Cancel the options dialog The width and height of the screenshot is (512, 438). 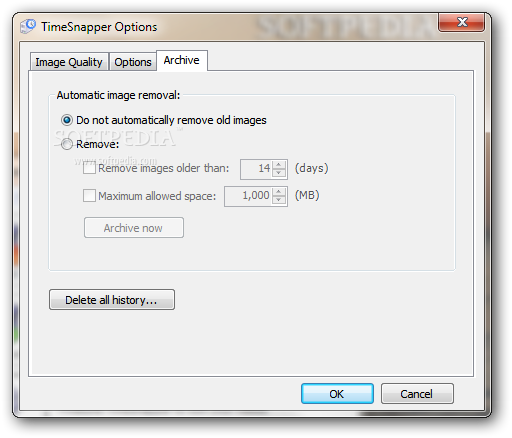tap(417, 394)
